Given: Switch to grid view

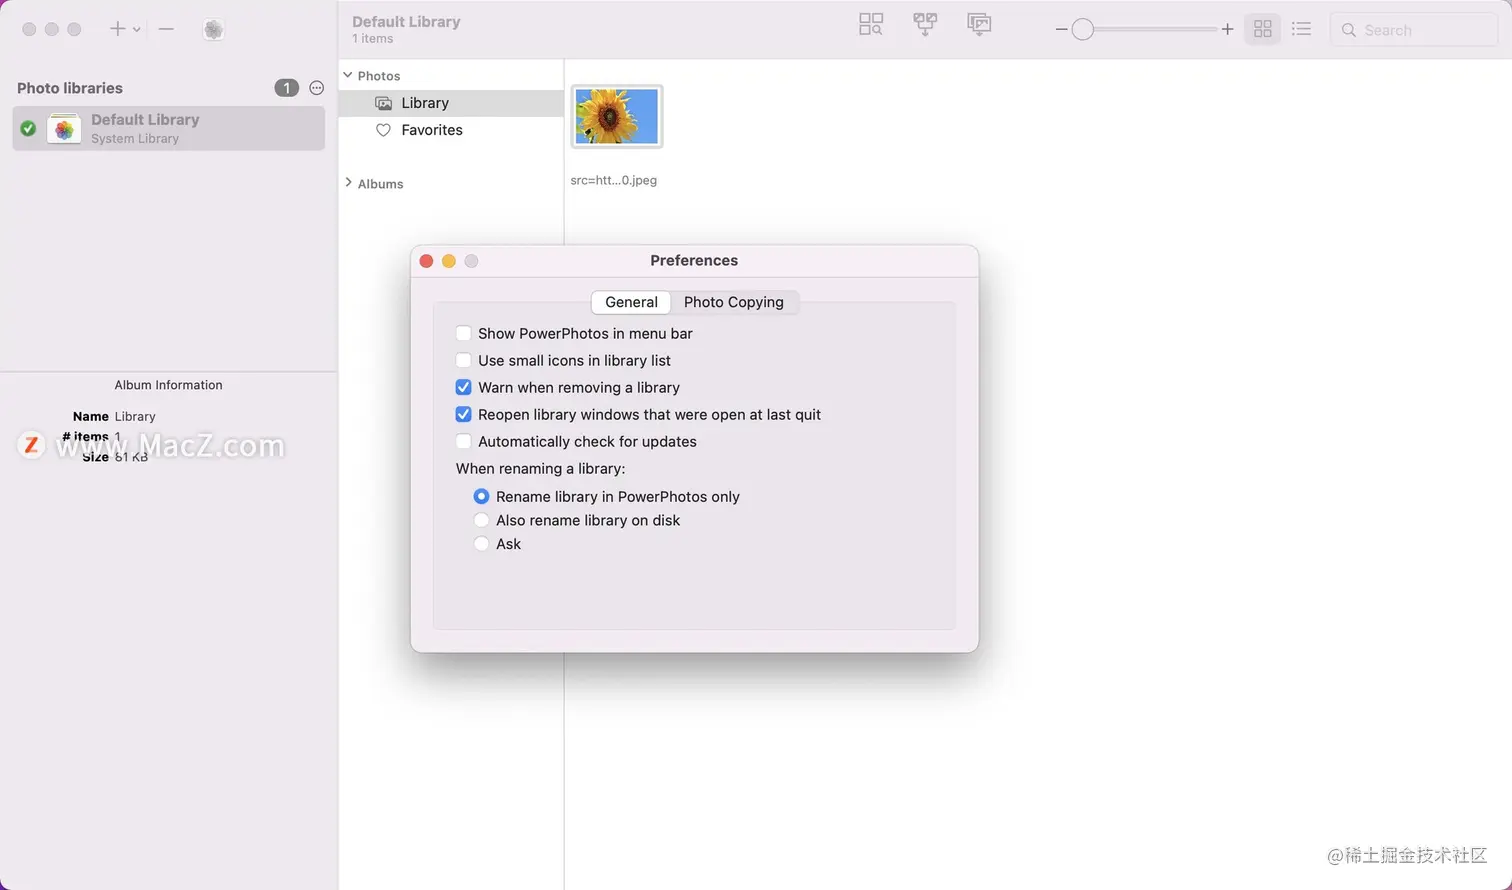Looking at the screenshot, I should (1263, 29).
